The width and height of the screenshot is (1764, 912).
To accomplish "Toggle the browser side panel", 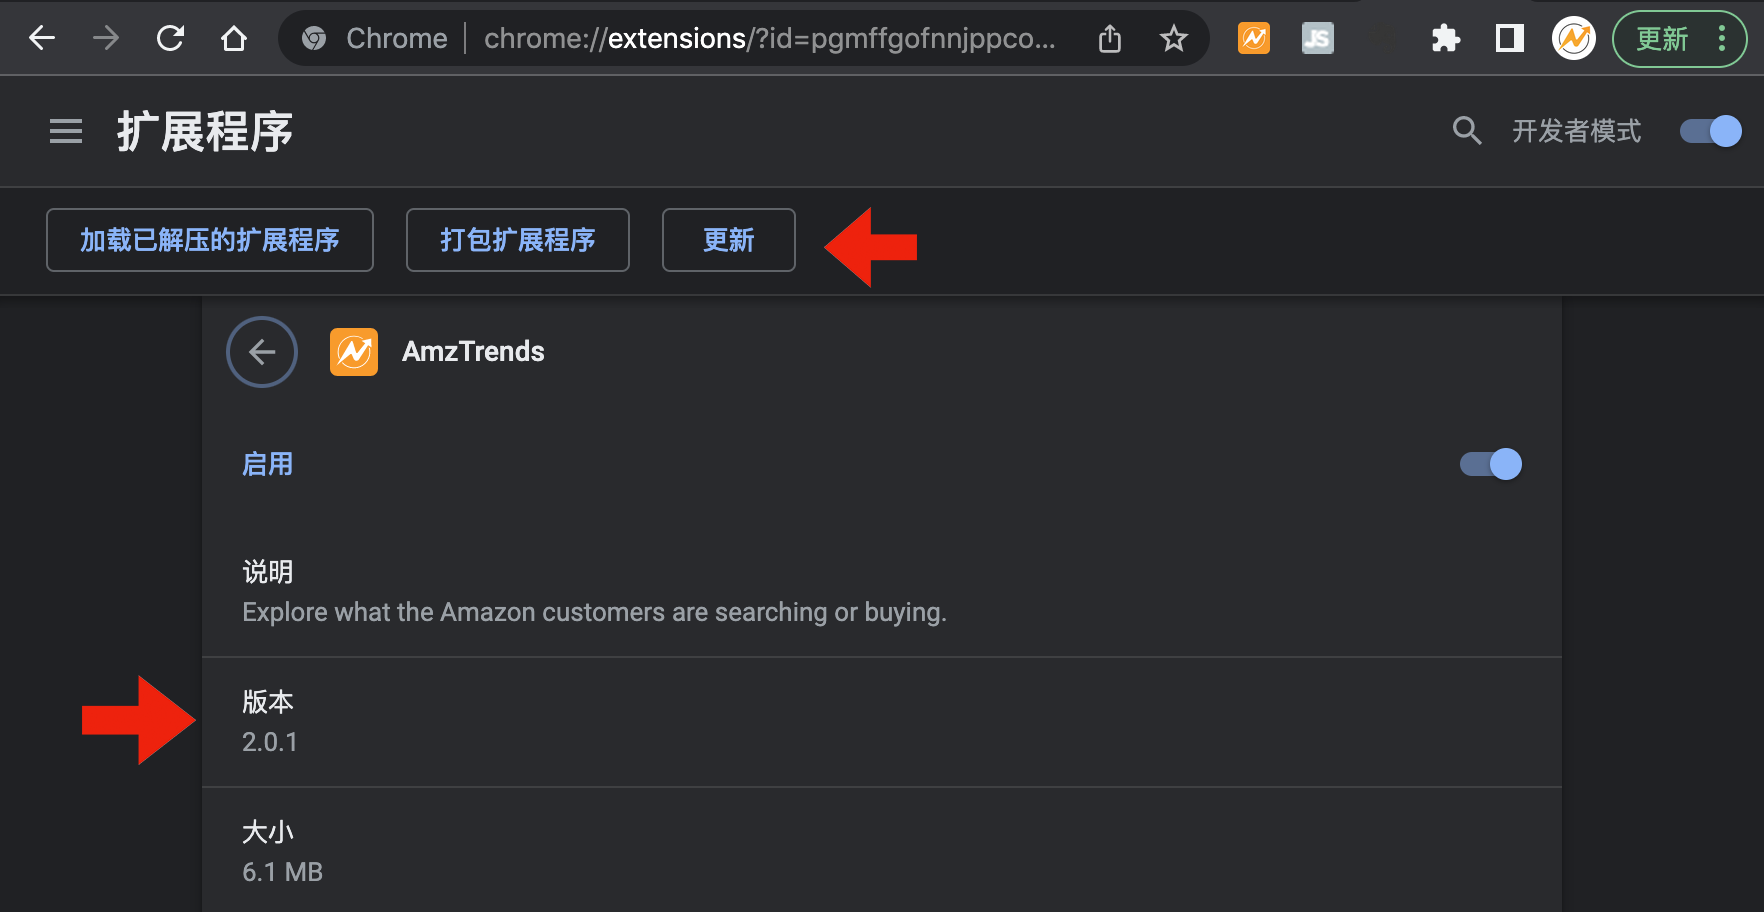I will pos(1509,39).
